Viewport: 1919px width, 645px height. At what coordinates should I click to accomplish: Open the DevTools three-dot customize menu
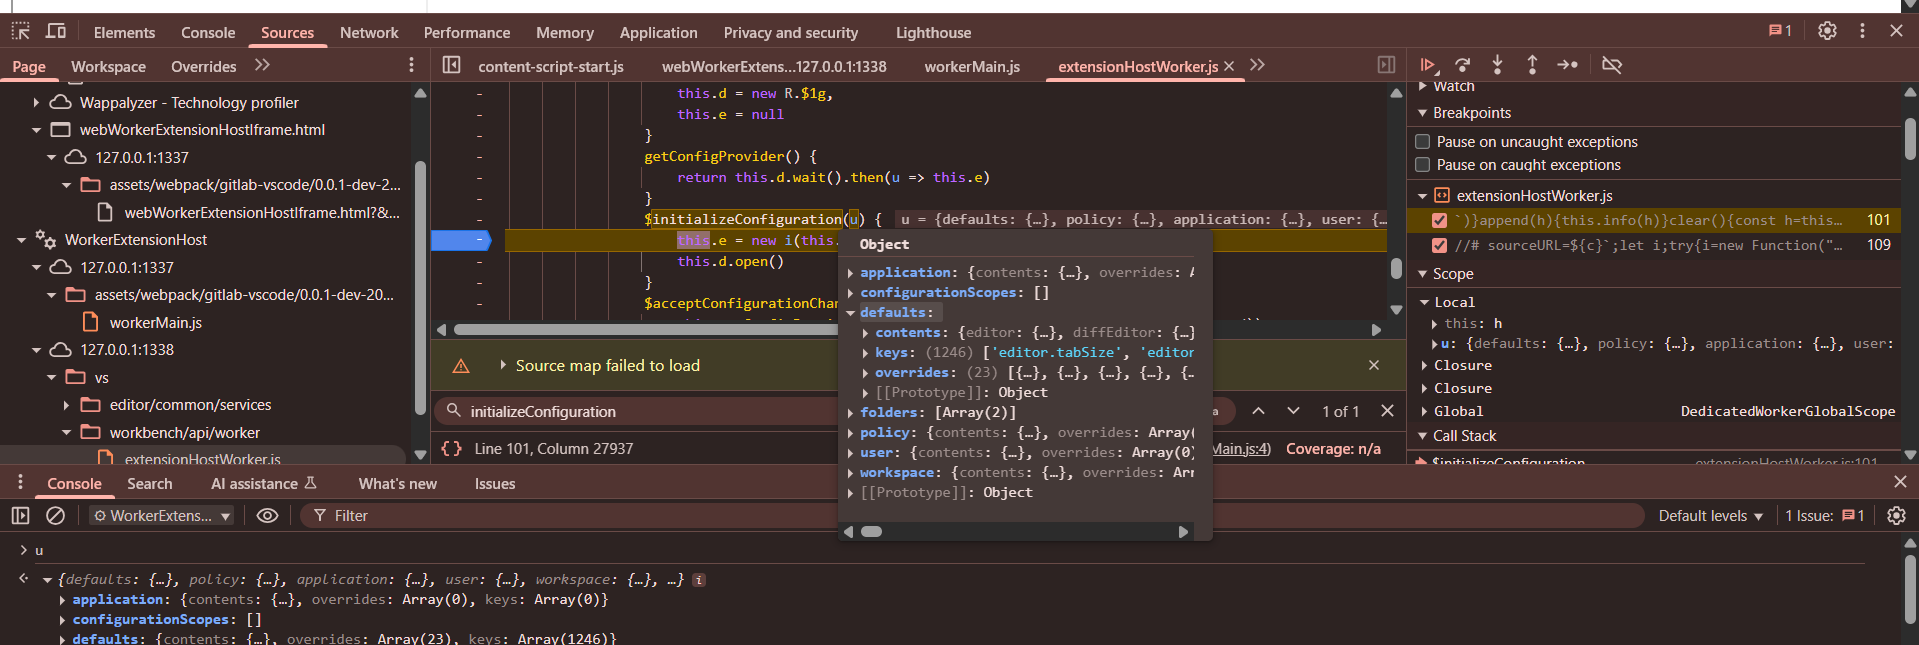pos(1862,31)
